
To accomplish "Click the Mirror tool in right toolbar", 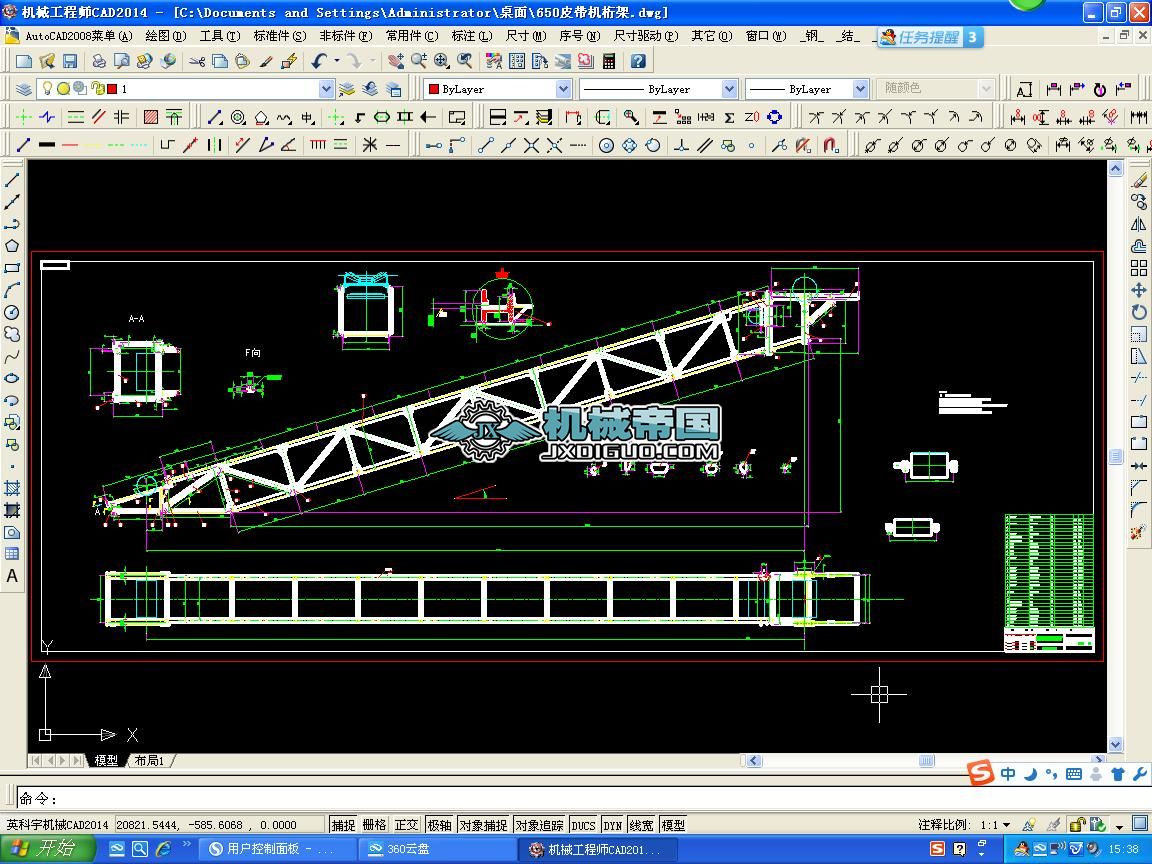I will point(1139,224).
